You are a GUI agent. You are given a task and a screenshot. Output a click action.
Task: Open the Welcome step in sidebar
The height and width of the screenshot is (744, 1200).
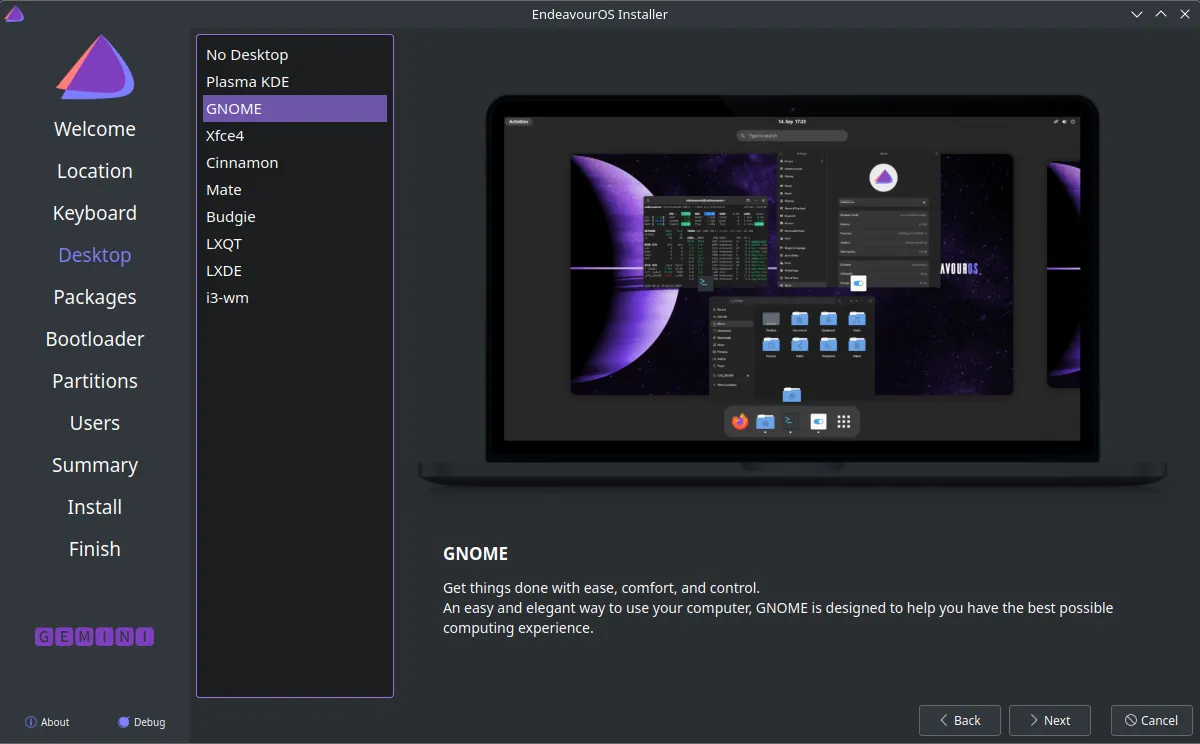click(95, 129)
